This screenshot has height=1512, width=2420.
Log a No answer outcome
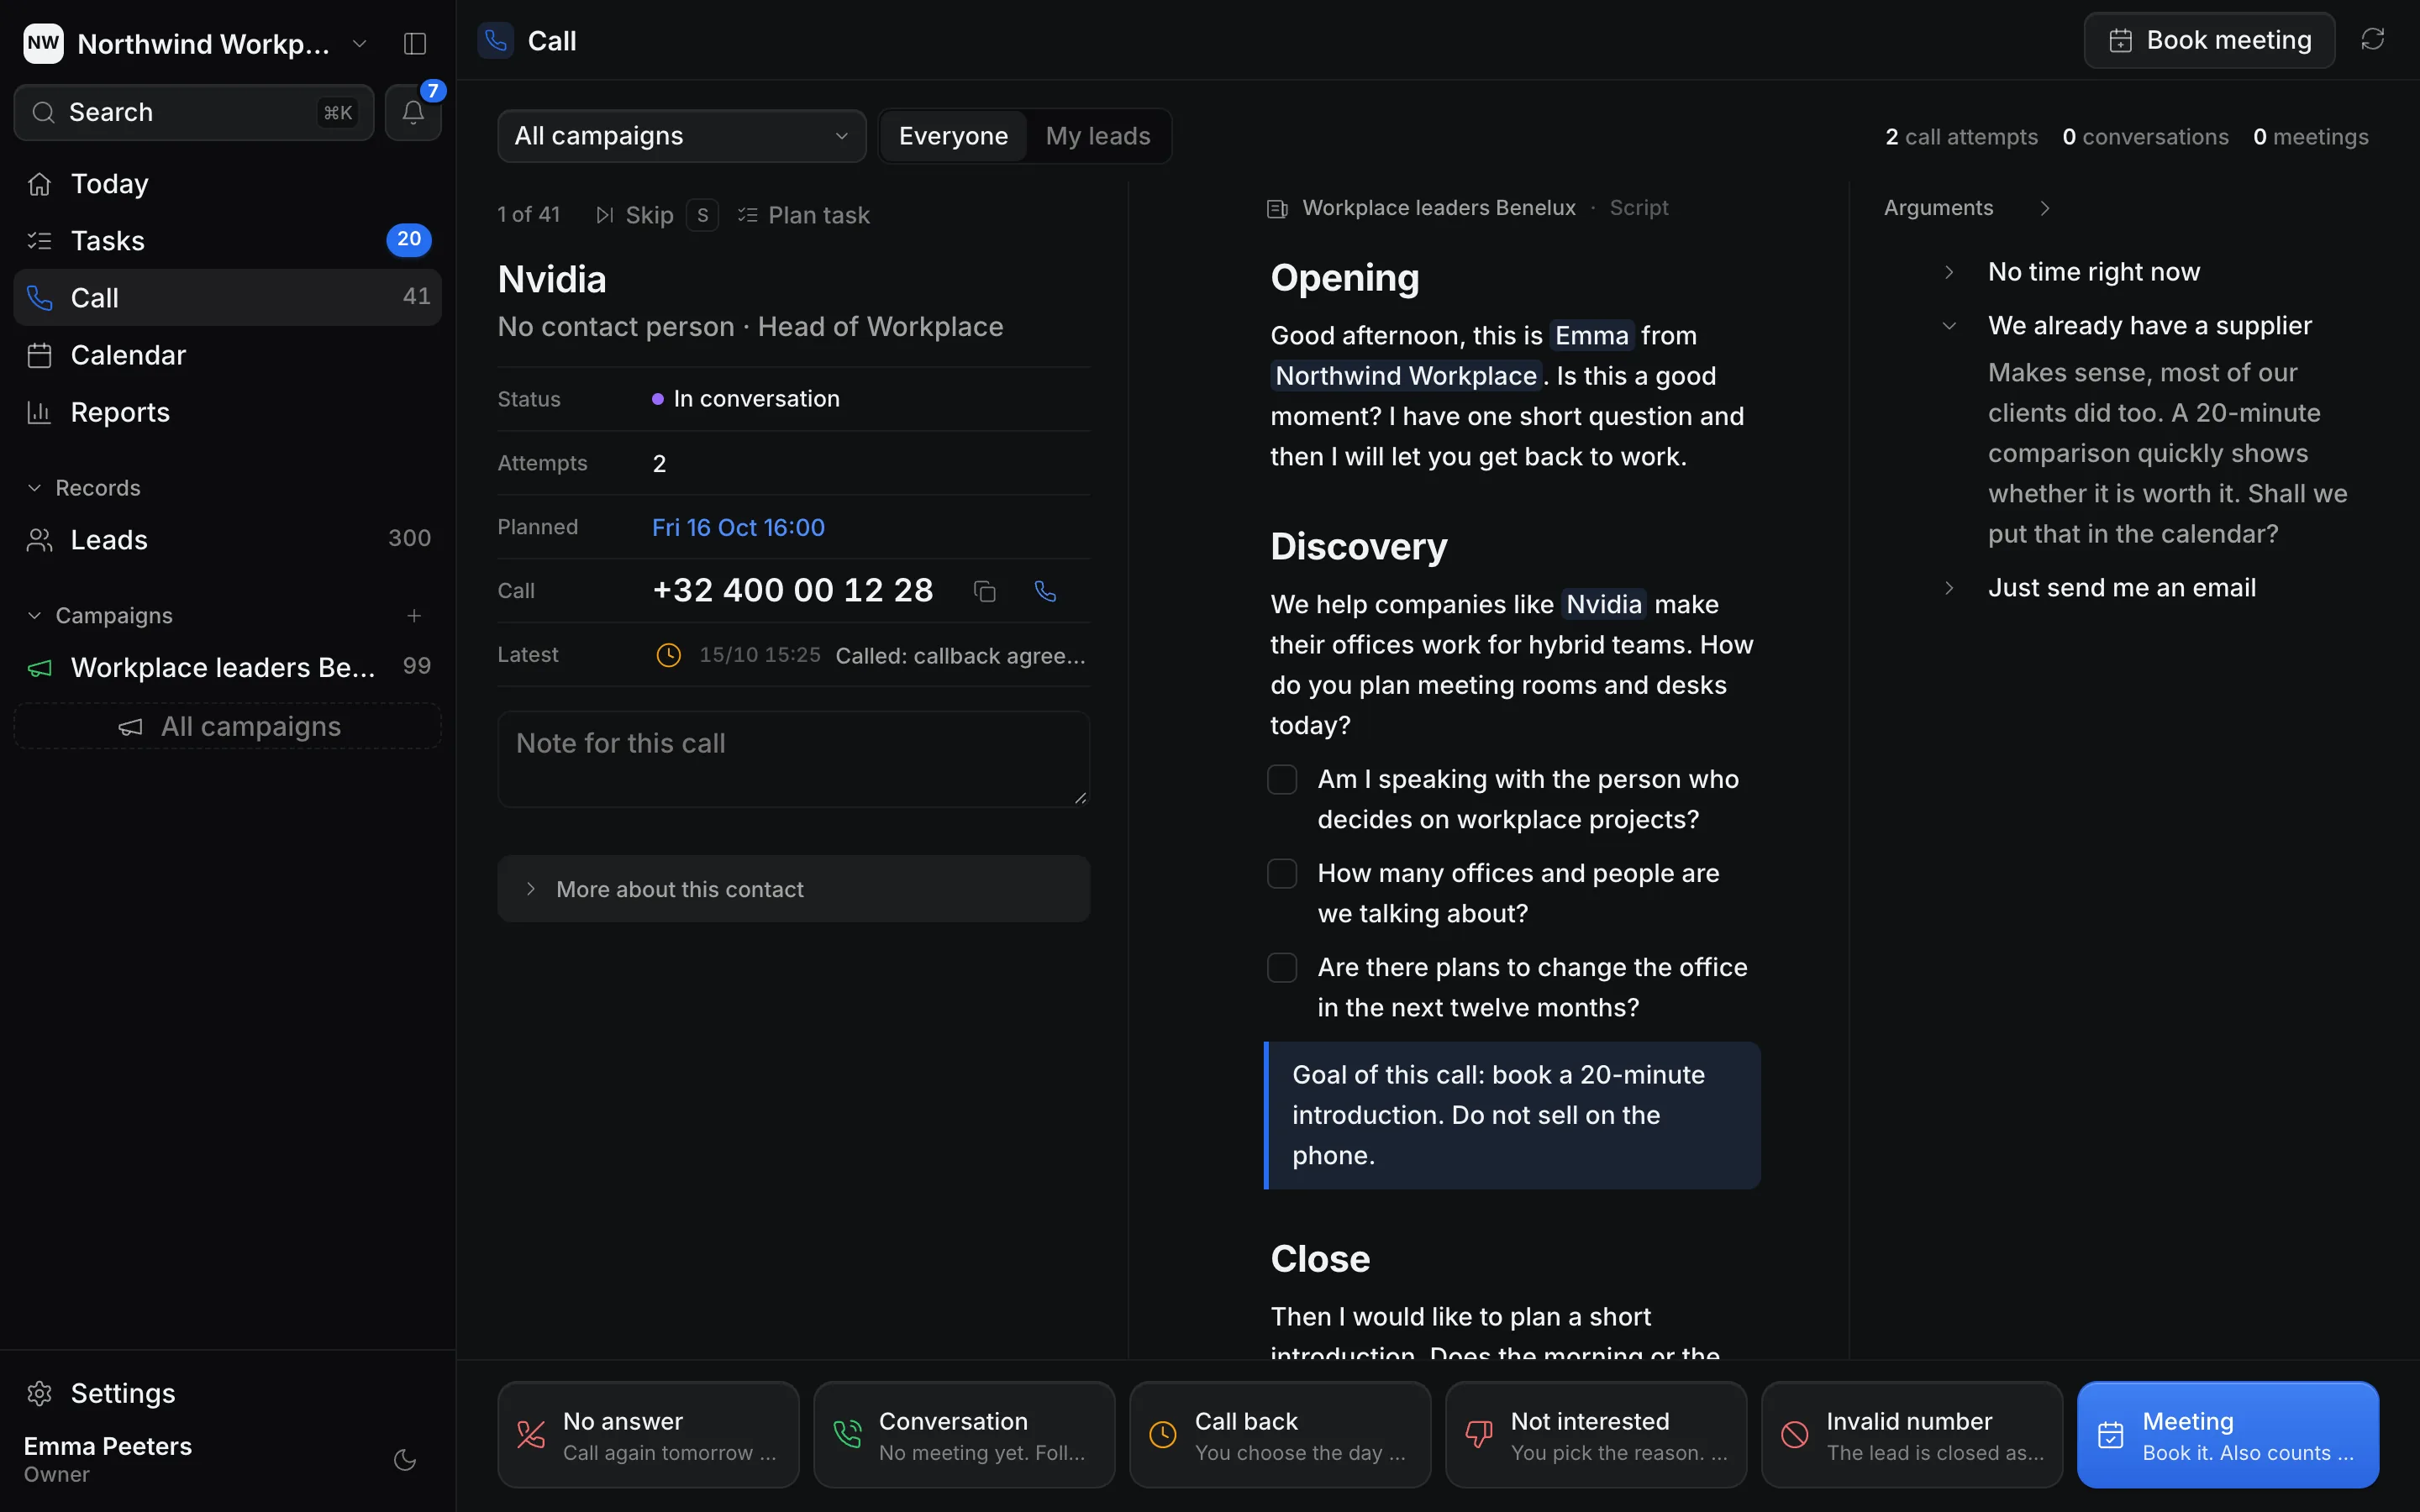point(648,1435)
